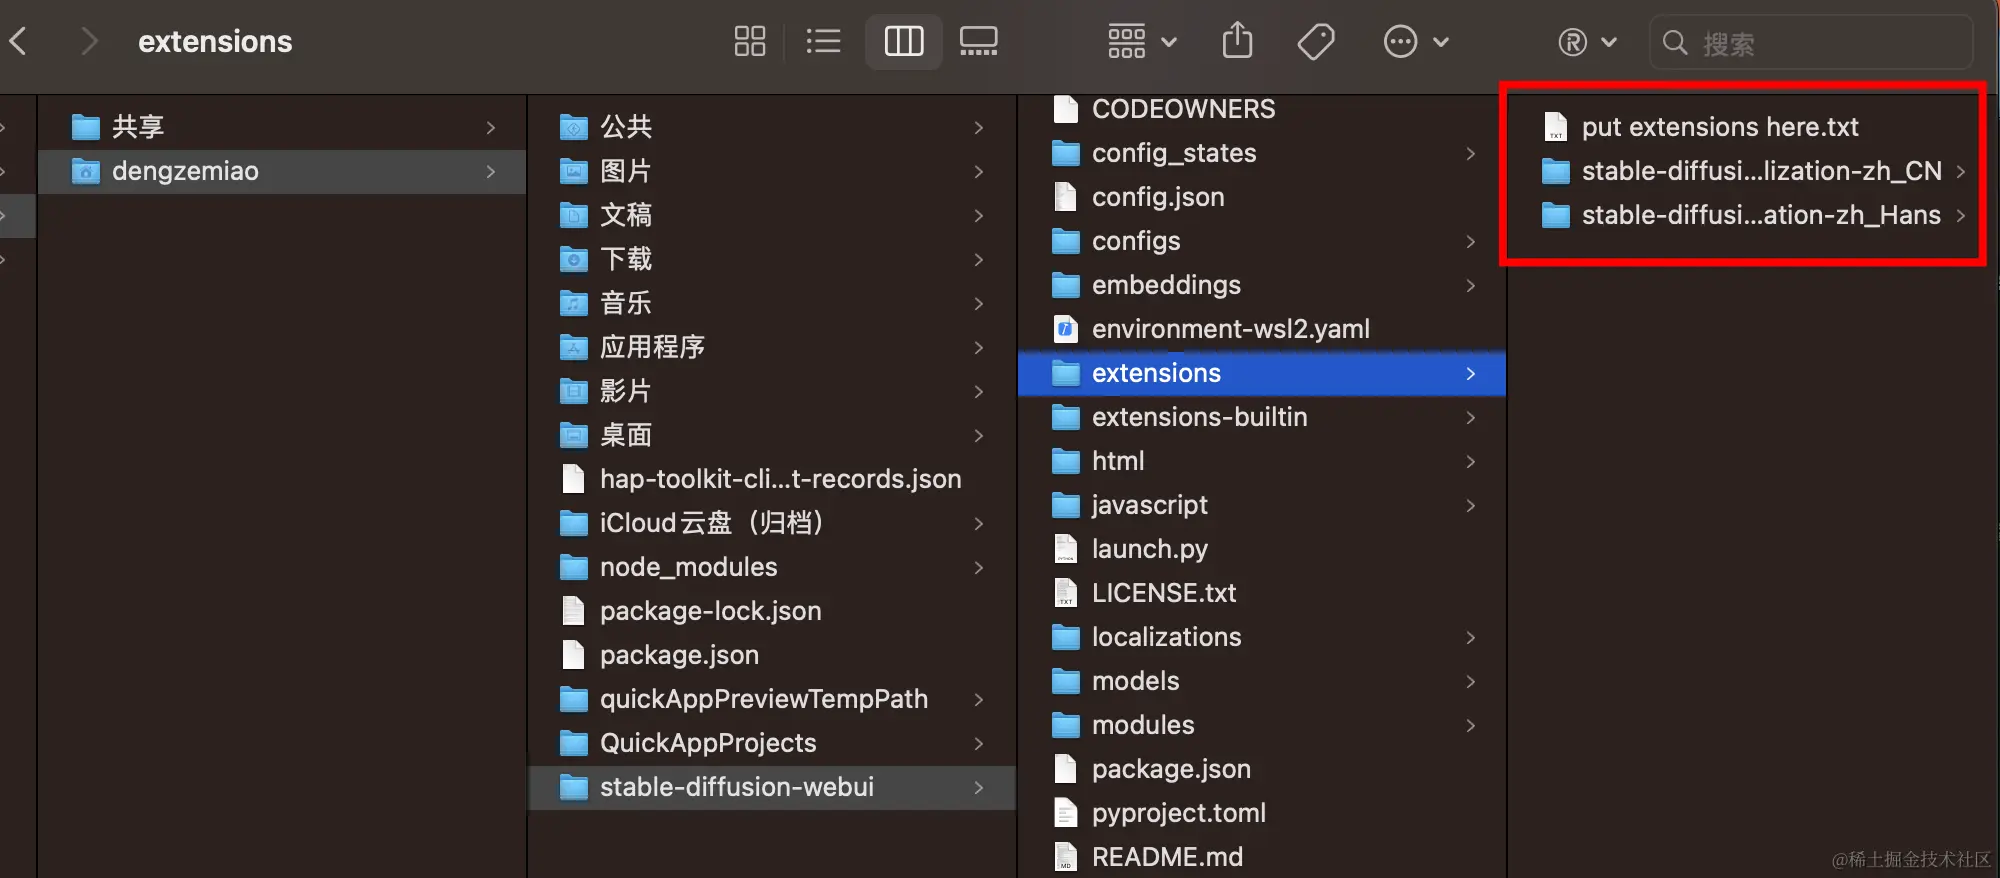Go forward with the right arrow button
The image size is (2000, 878).
pos(89,41)
